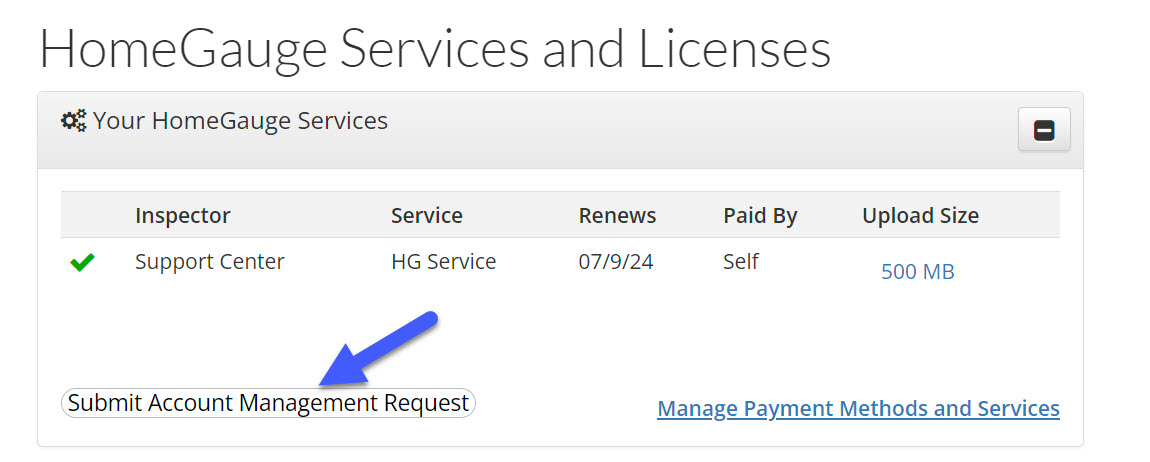The image size is (1150, 462).
Task: Click the Paid By column header
Action: pyautogui.click(x=760, y=216)
